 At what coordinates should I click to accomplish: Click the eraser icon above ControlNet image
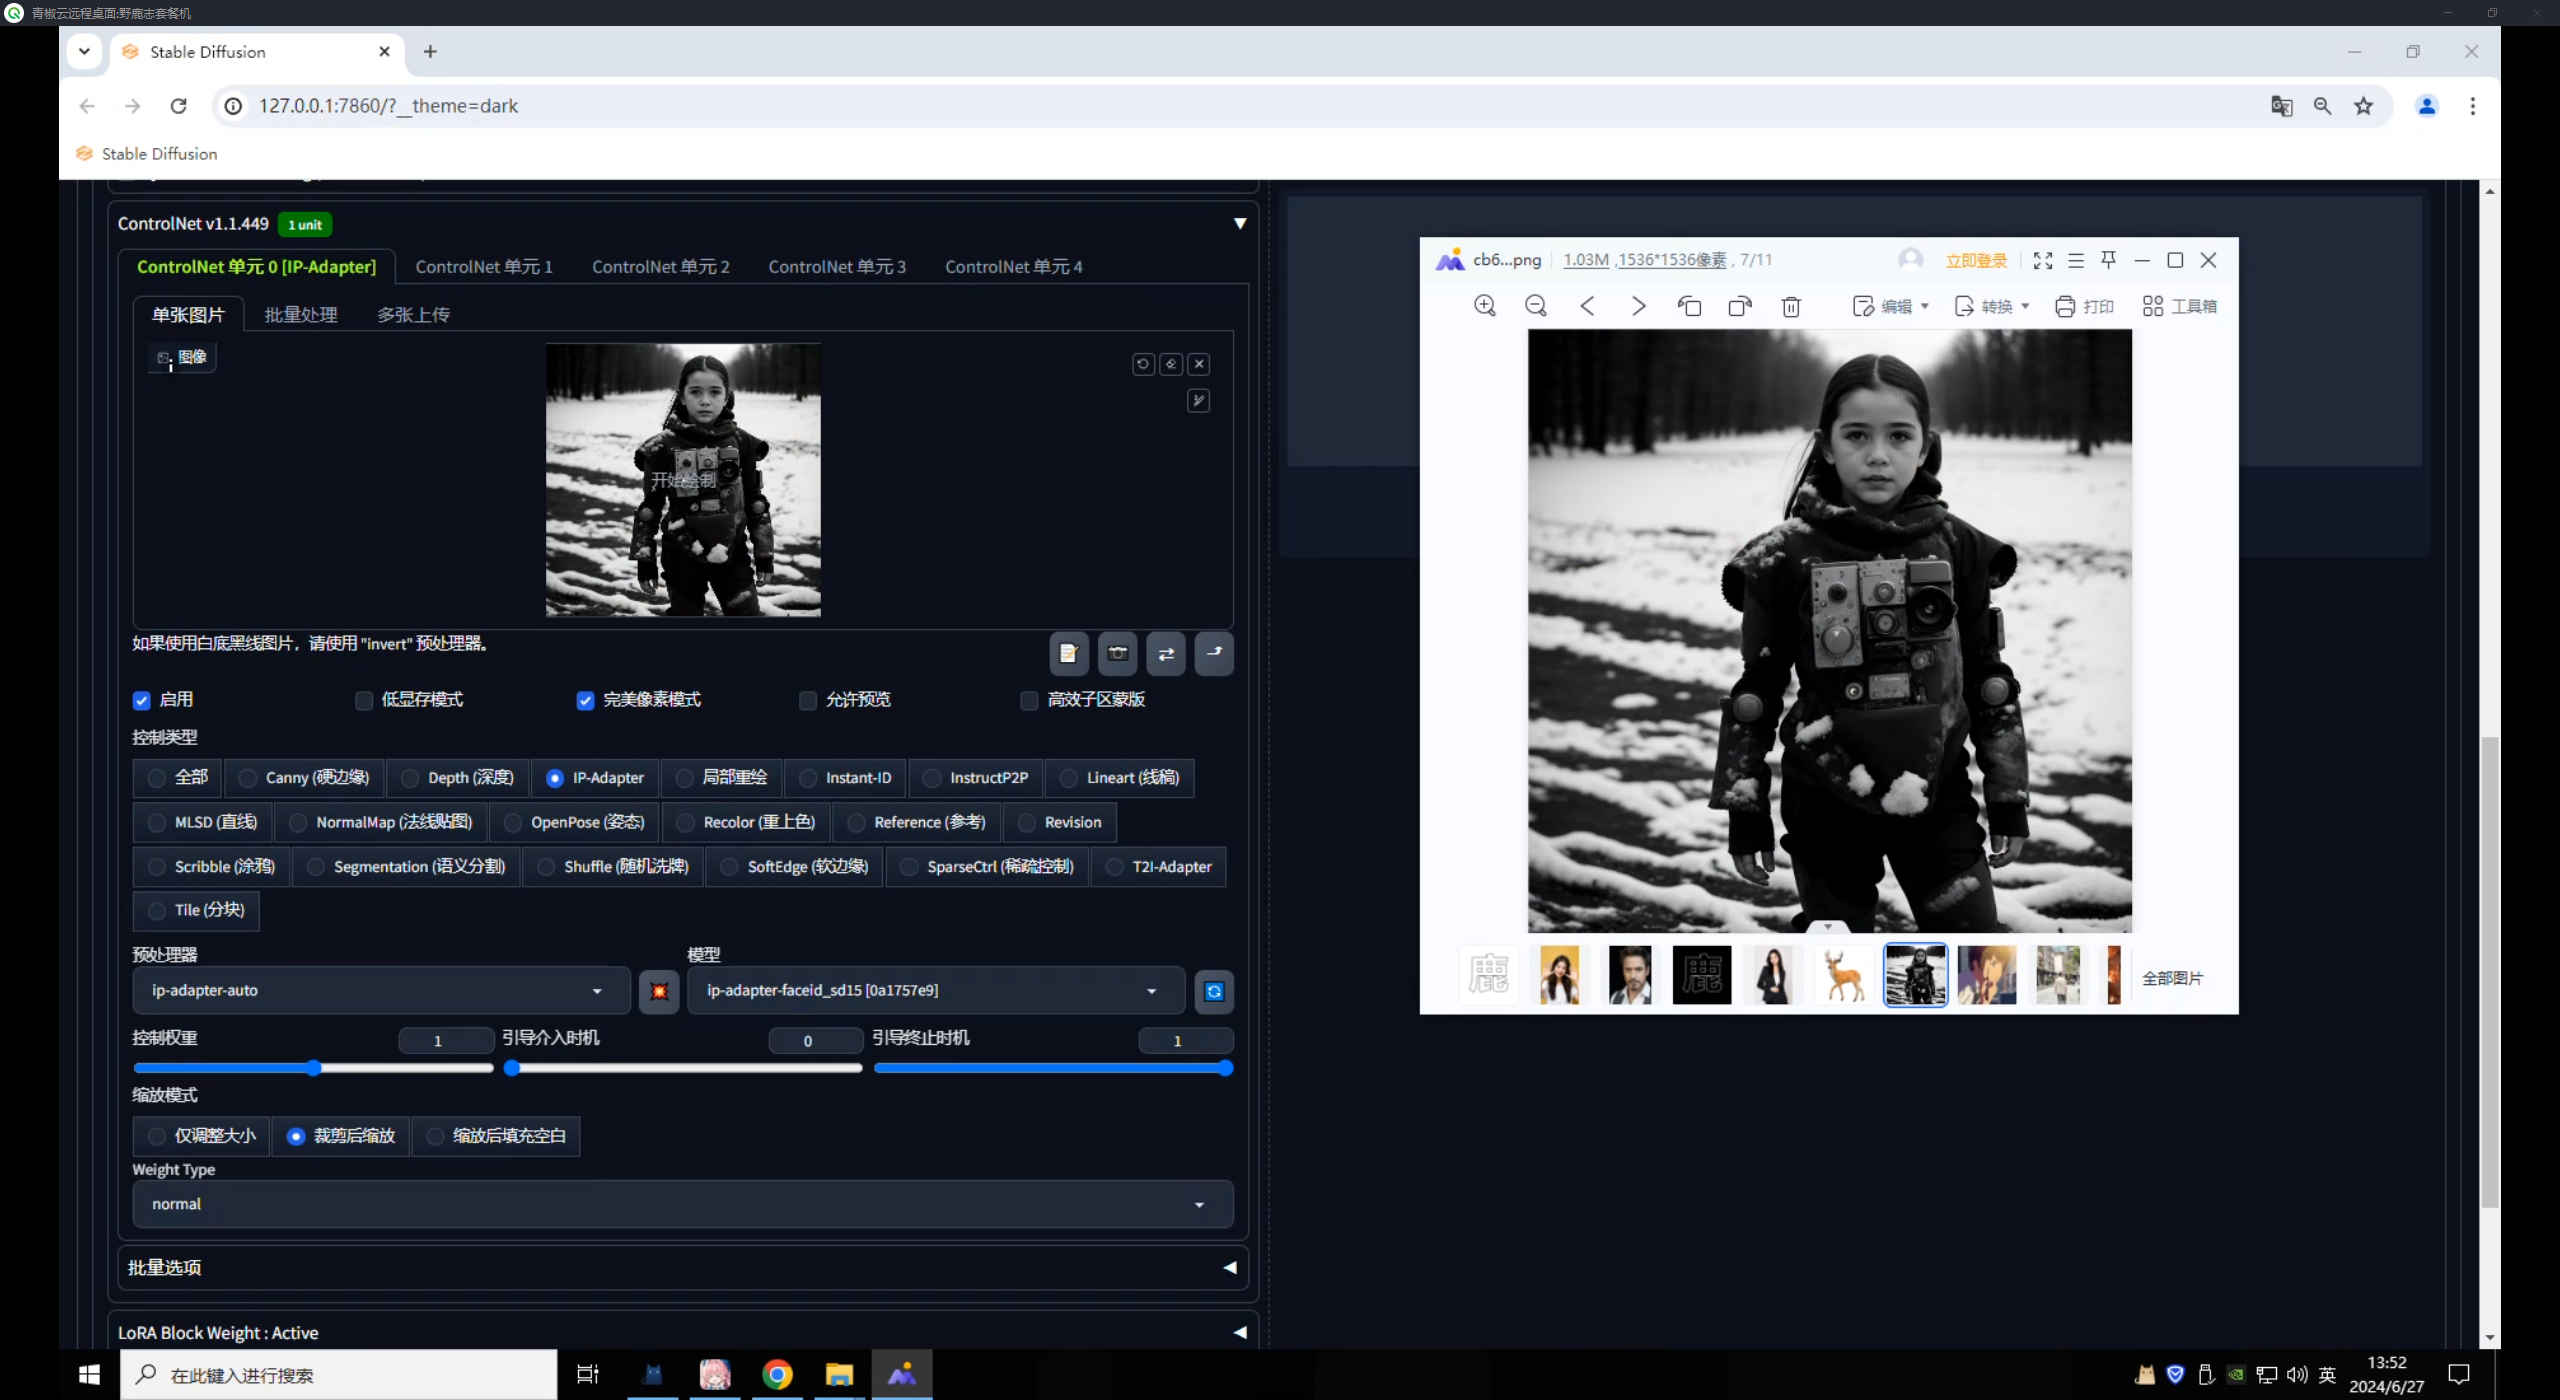(x=1171, y=364)
